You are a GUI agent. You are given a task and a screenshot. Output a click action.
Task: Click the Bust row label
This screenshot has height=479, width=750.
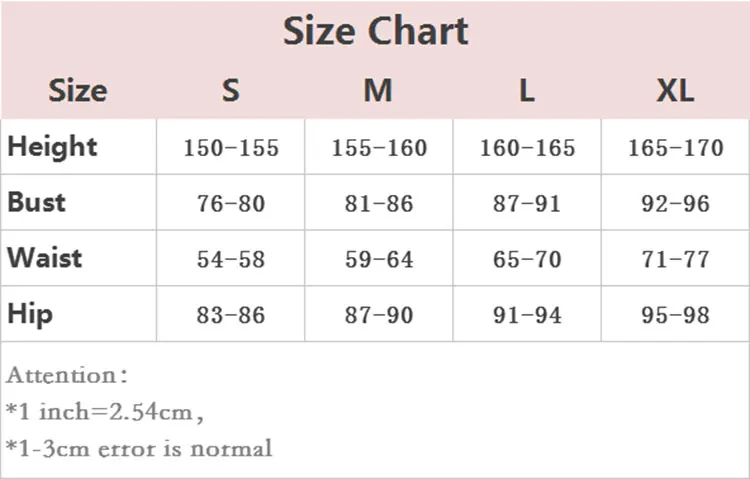(x=36, y=202)
